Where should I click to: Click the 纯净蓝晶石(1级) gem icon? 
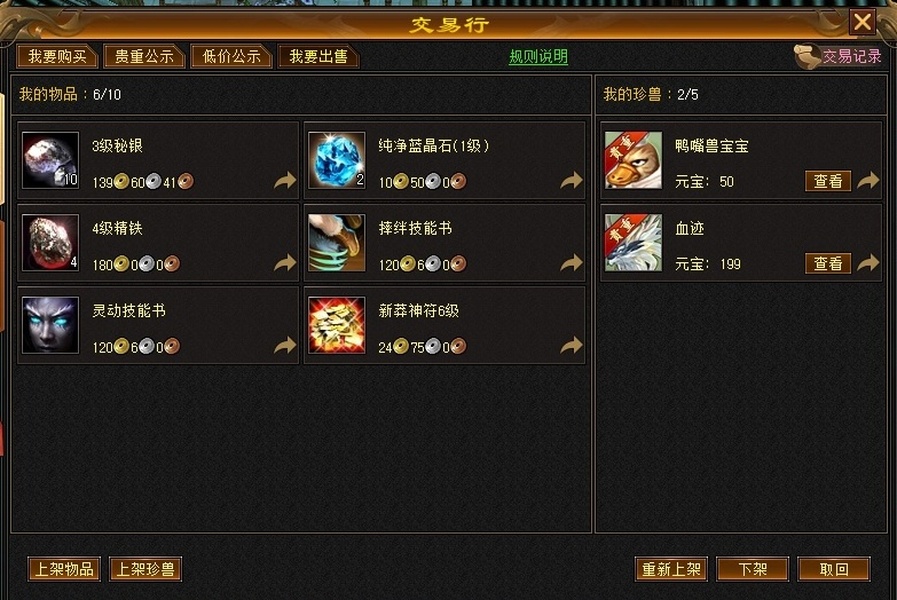pyautogui.click(x=336, y=160)
